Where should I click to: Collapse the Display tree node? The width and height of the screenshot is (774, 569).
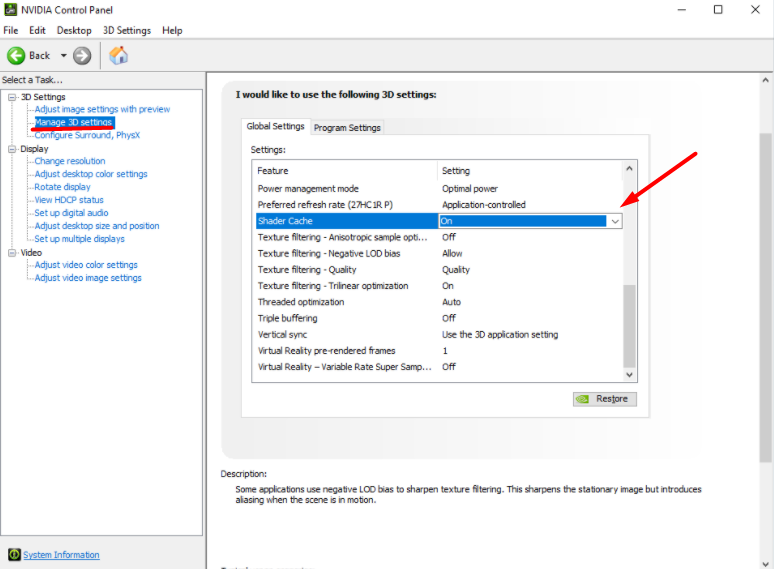pos(12,149)
